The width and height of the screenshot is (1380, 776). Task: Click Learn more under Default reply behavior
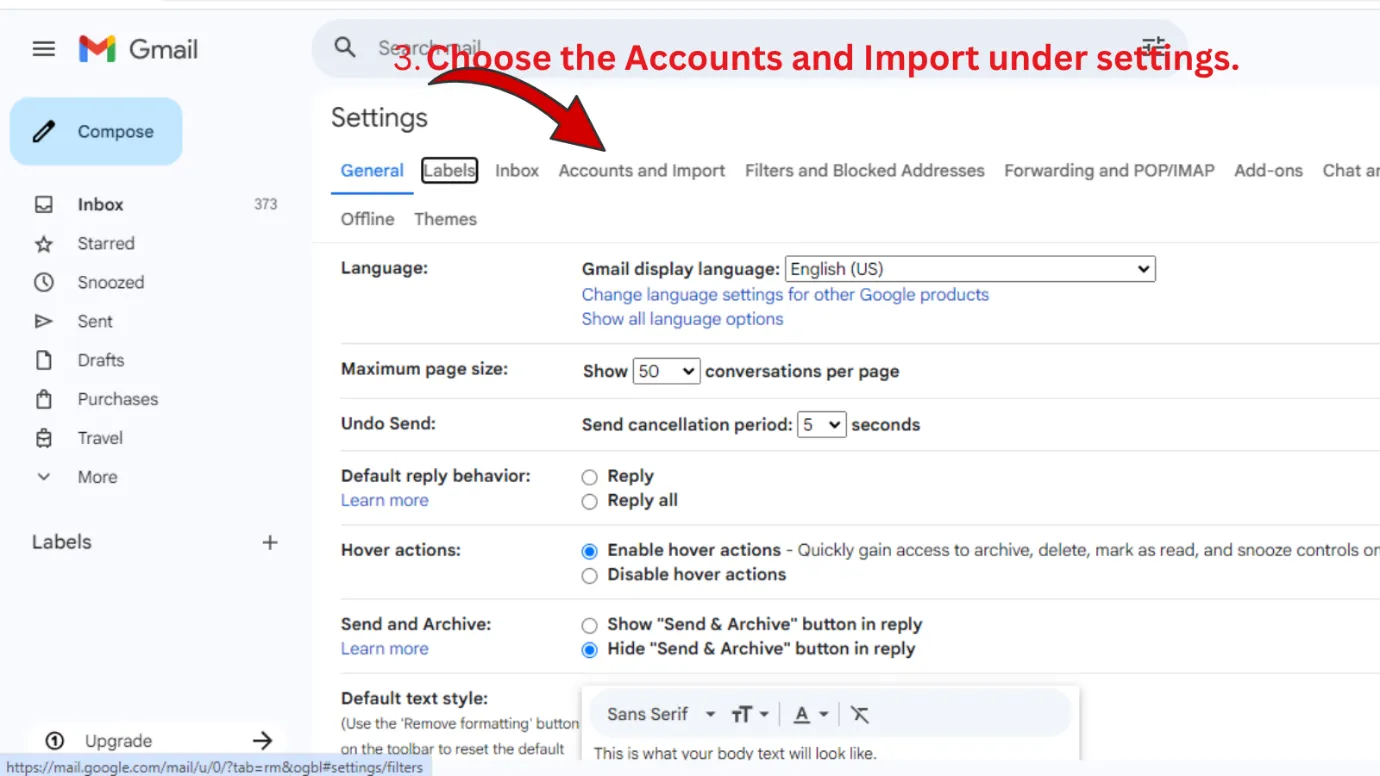click(384, 500)
